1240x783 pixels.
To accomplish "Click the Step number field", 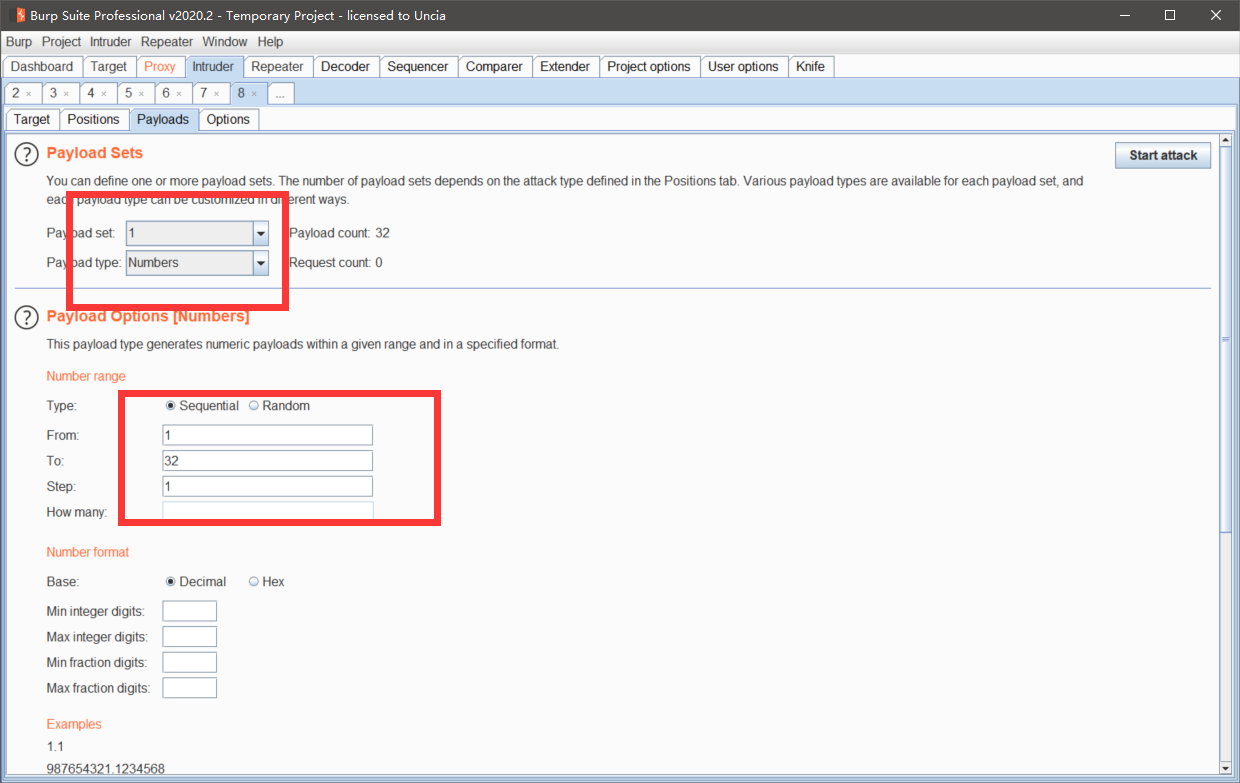I will [x=267, y=487].
